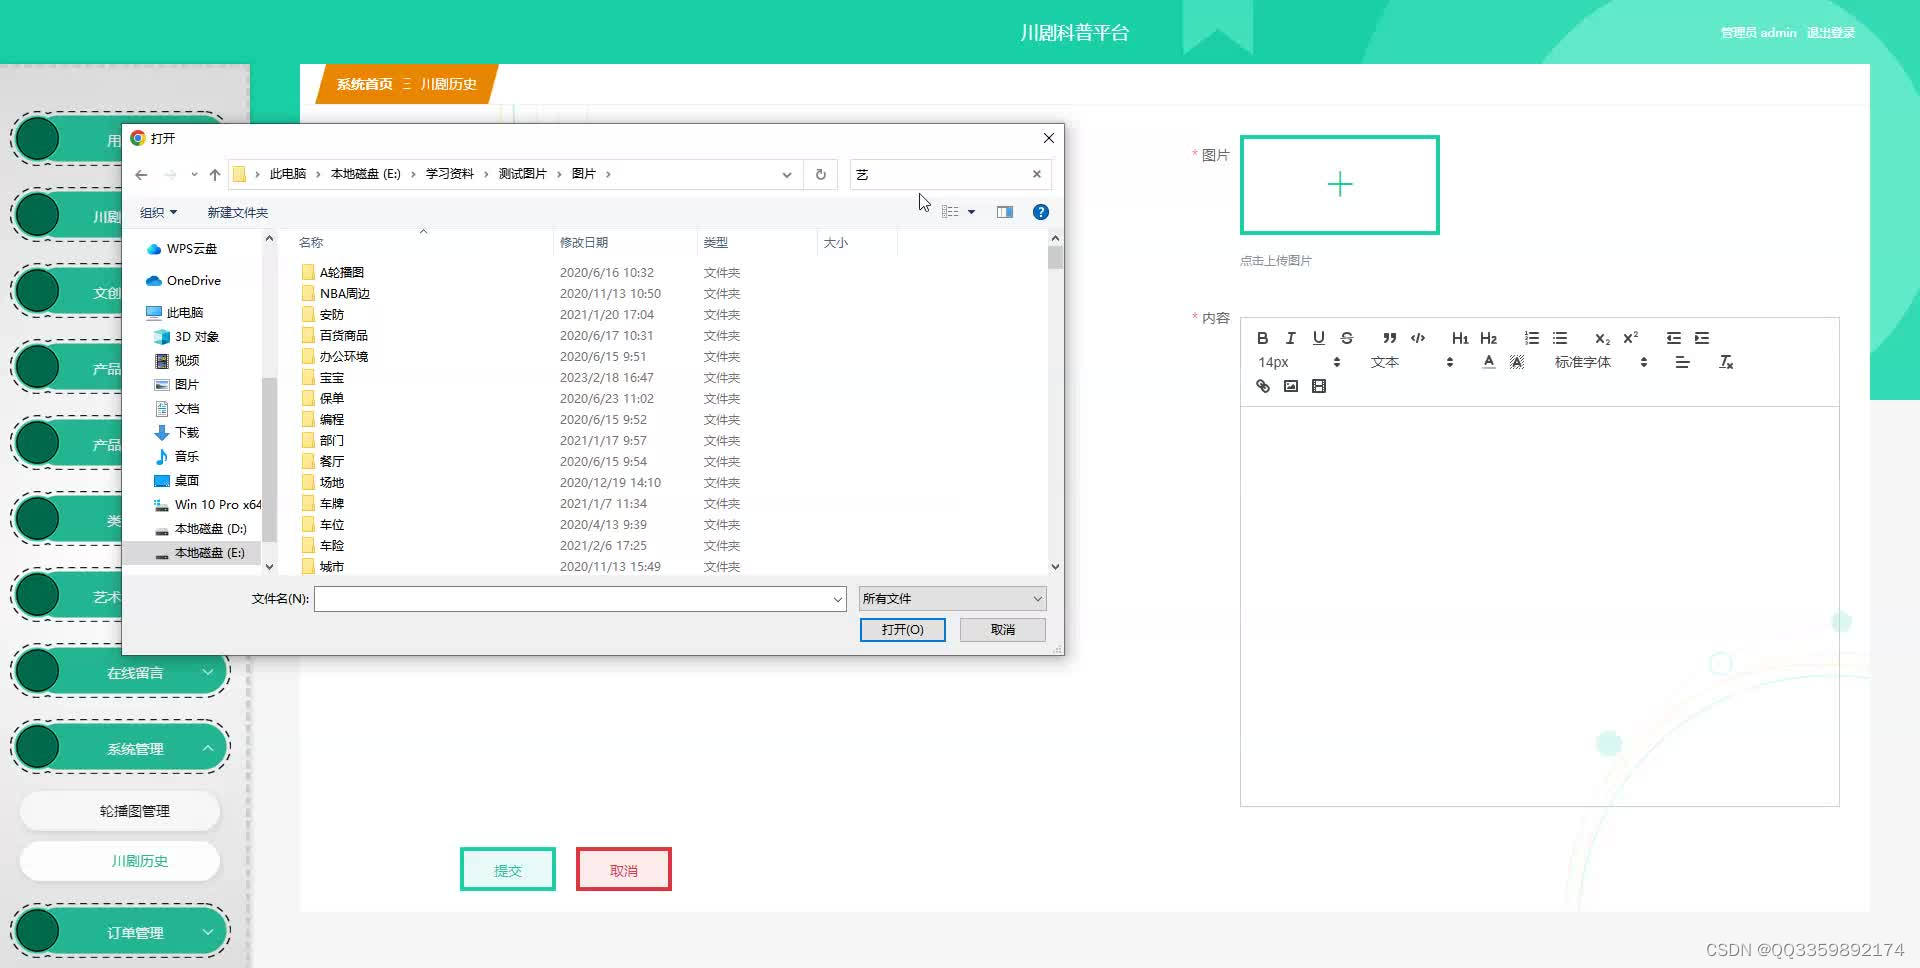Clear text formatting in editor
The height and width of the screenshot is (968, 1920).
(x=1725, y=362)
